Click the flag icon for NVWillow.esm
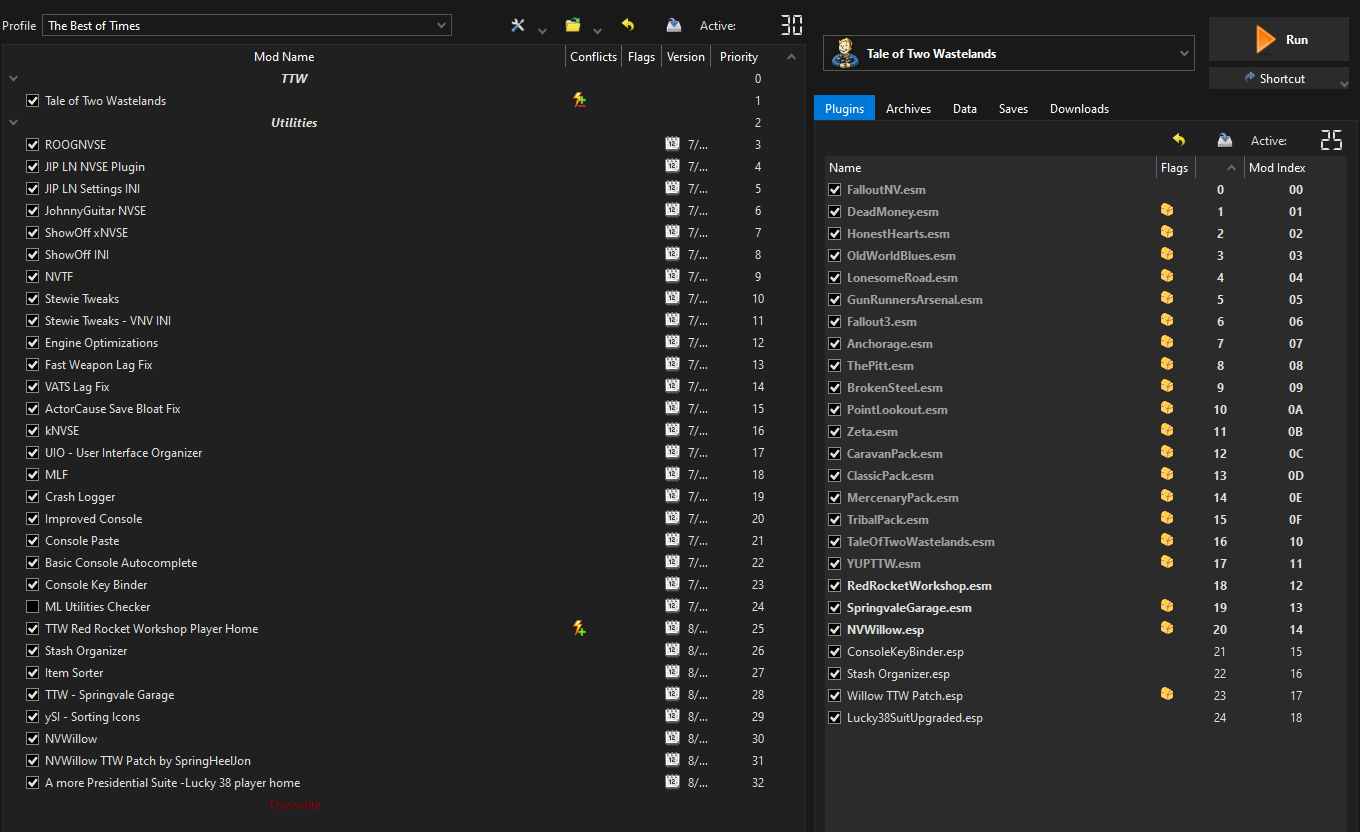The height and width of the screenshot is (832, 1360). pyautogui.click(x=1166, y=628)
